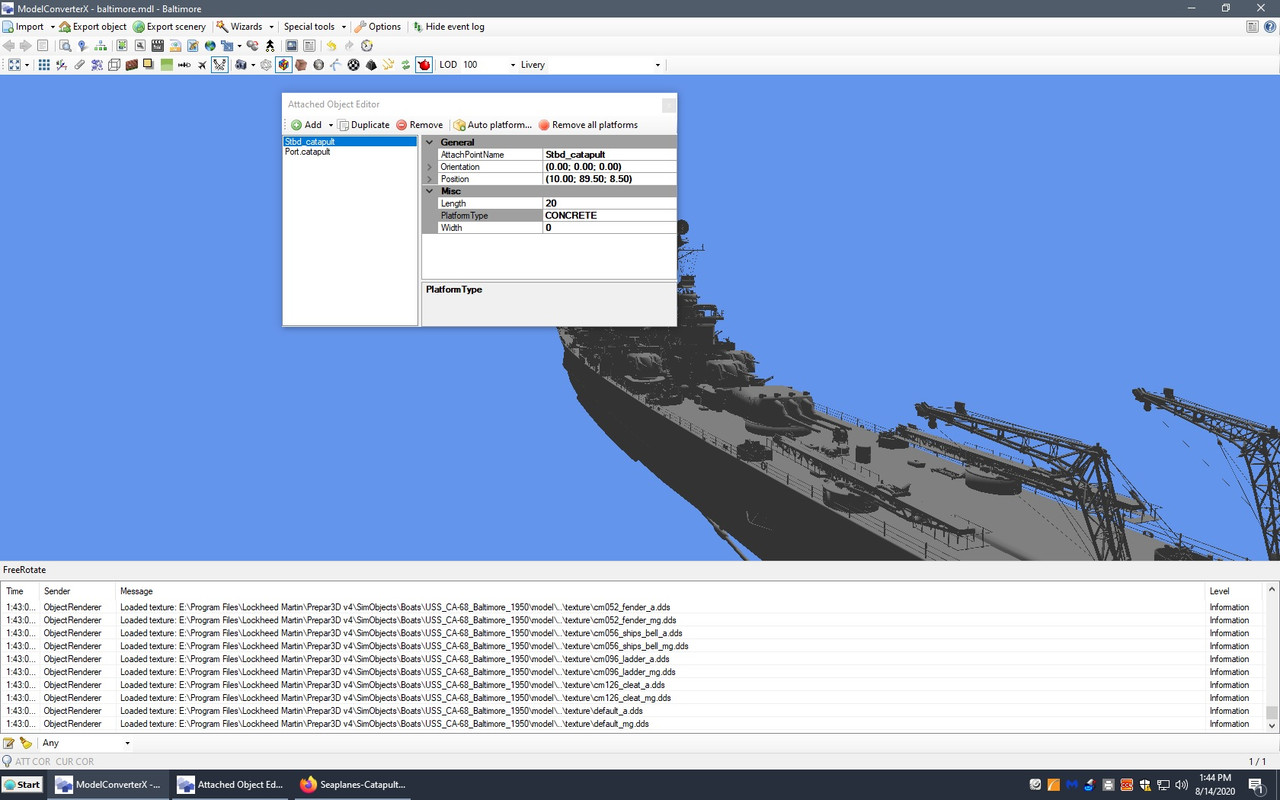Select Port.catapult in the object list
Viewport: 1280px width, 800px height.
coord(350,152)
